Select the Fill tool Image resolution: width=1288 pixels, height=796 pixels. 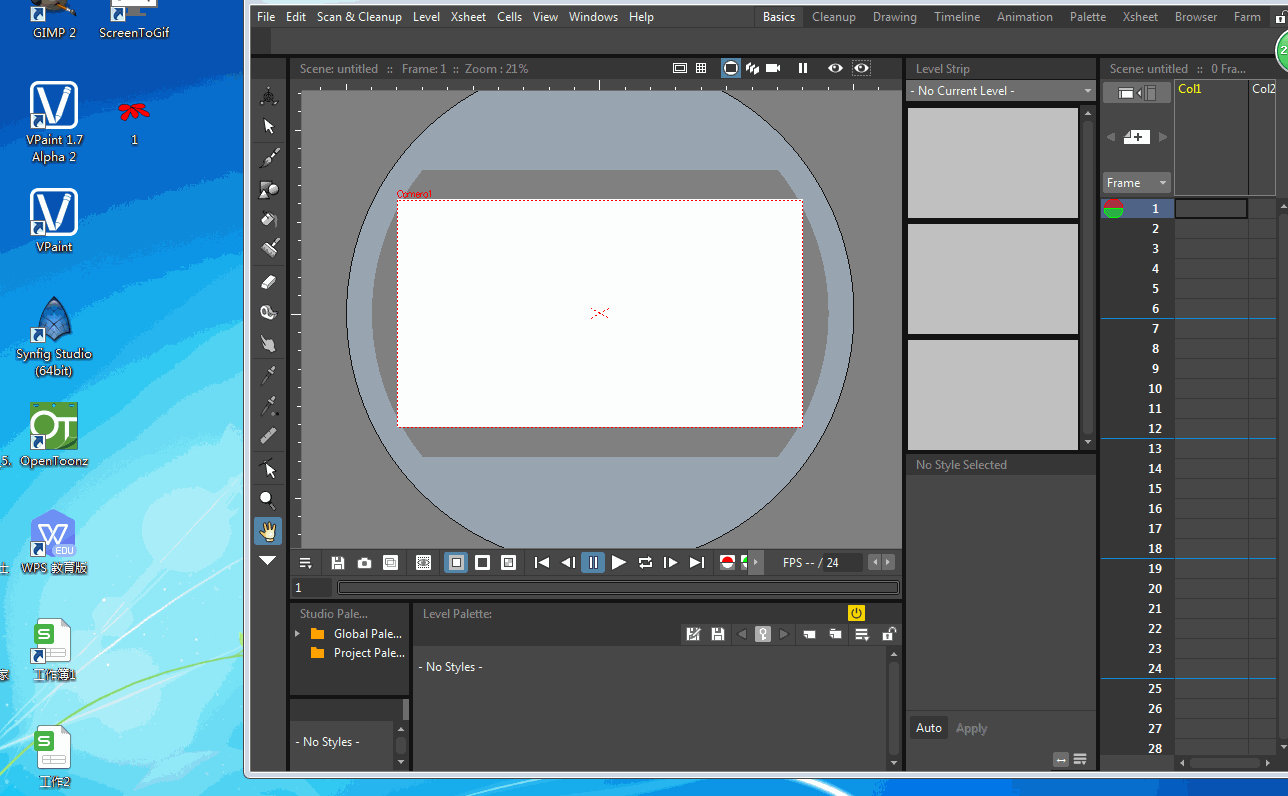tap(268, 220)
